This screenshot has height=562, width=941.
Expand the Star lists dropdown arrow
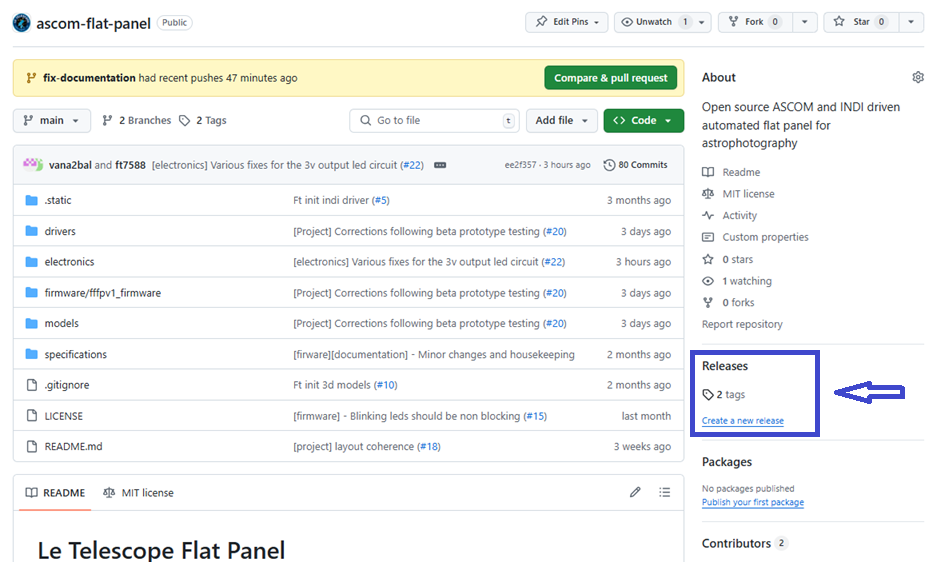click(910, 22)
